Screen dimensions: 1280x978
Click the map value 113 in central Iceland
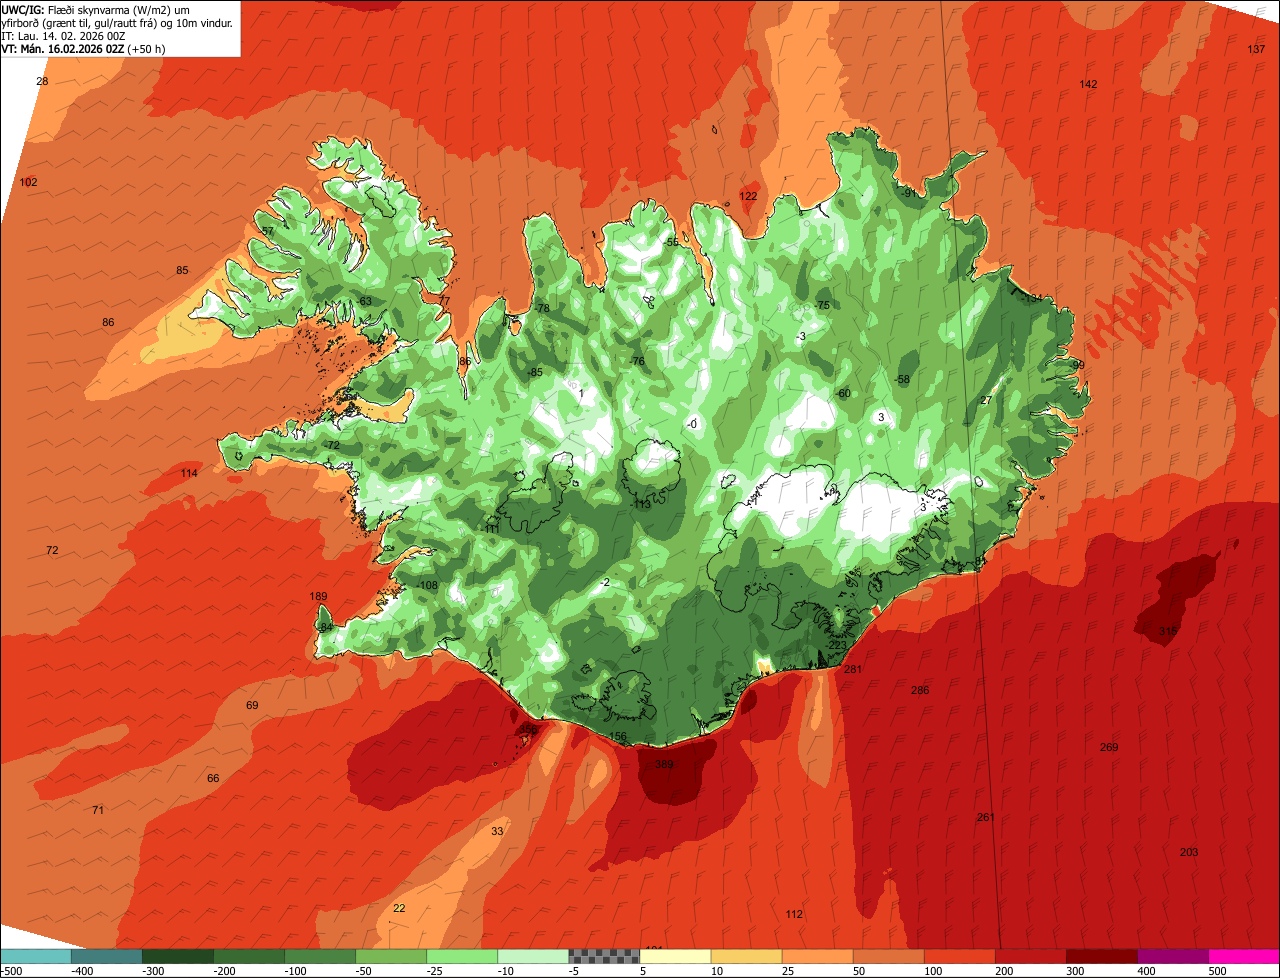[x=642, y=505]
